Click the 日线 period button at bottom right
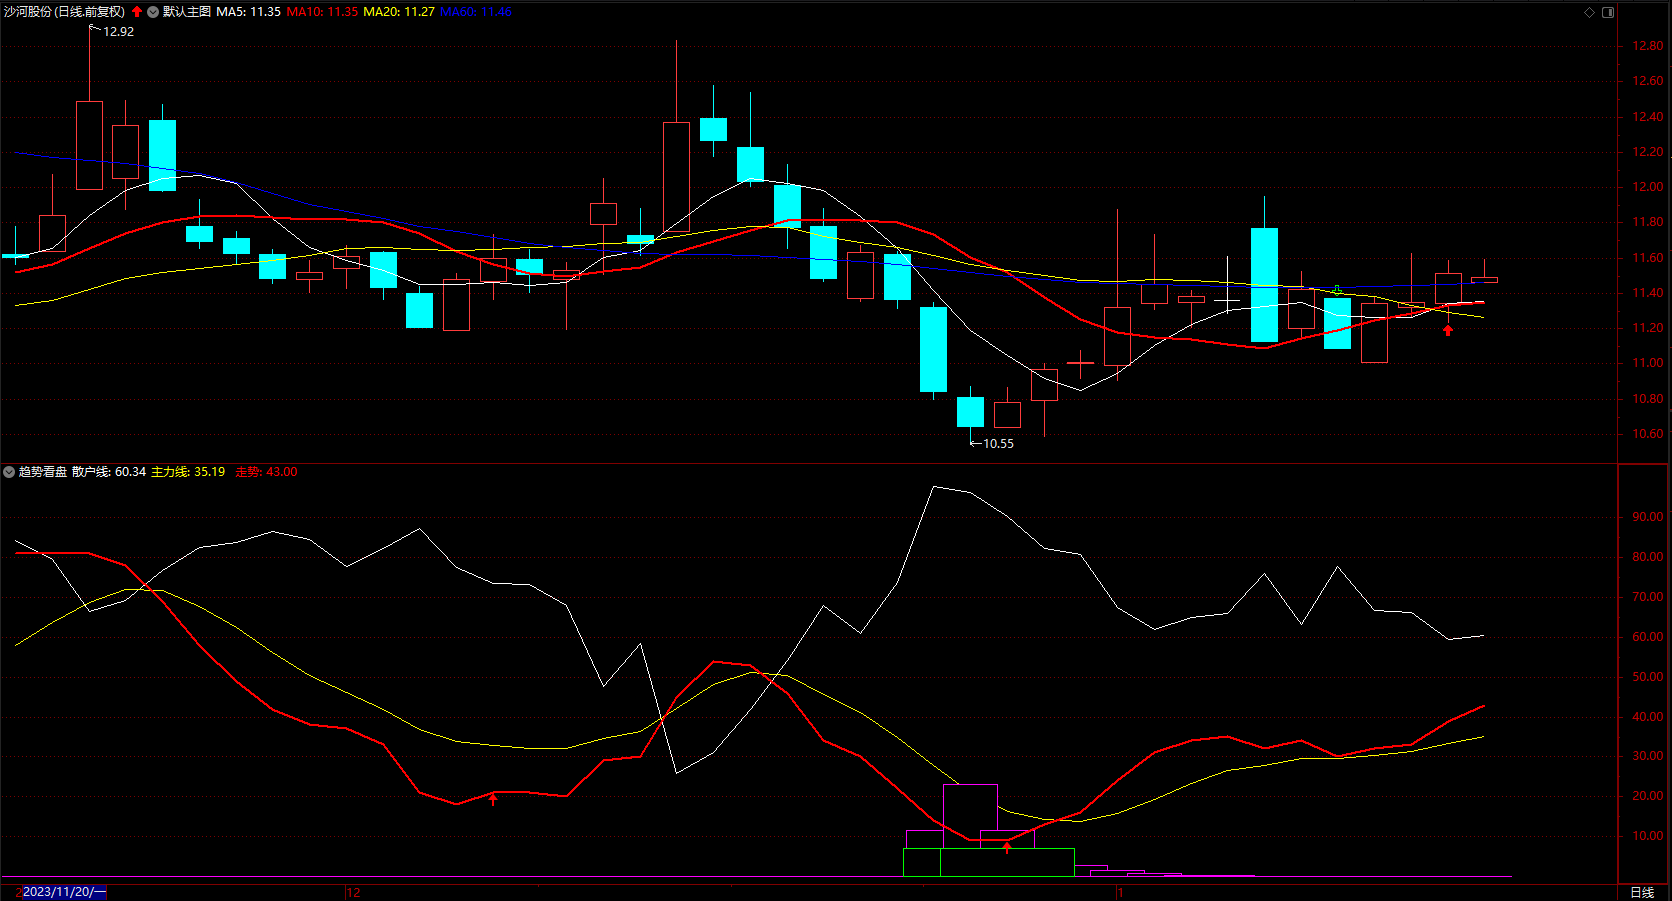Screen dimensions: 1672x901 1642,892
